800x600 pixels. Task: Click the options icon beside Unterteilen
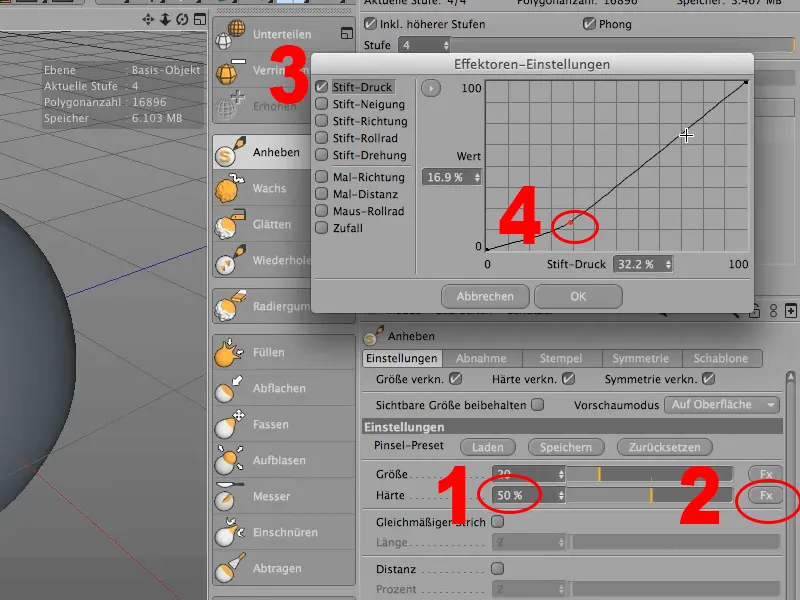(346, 33)
